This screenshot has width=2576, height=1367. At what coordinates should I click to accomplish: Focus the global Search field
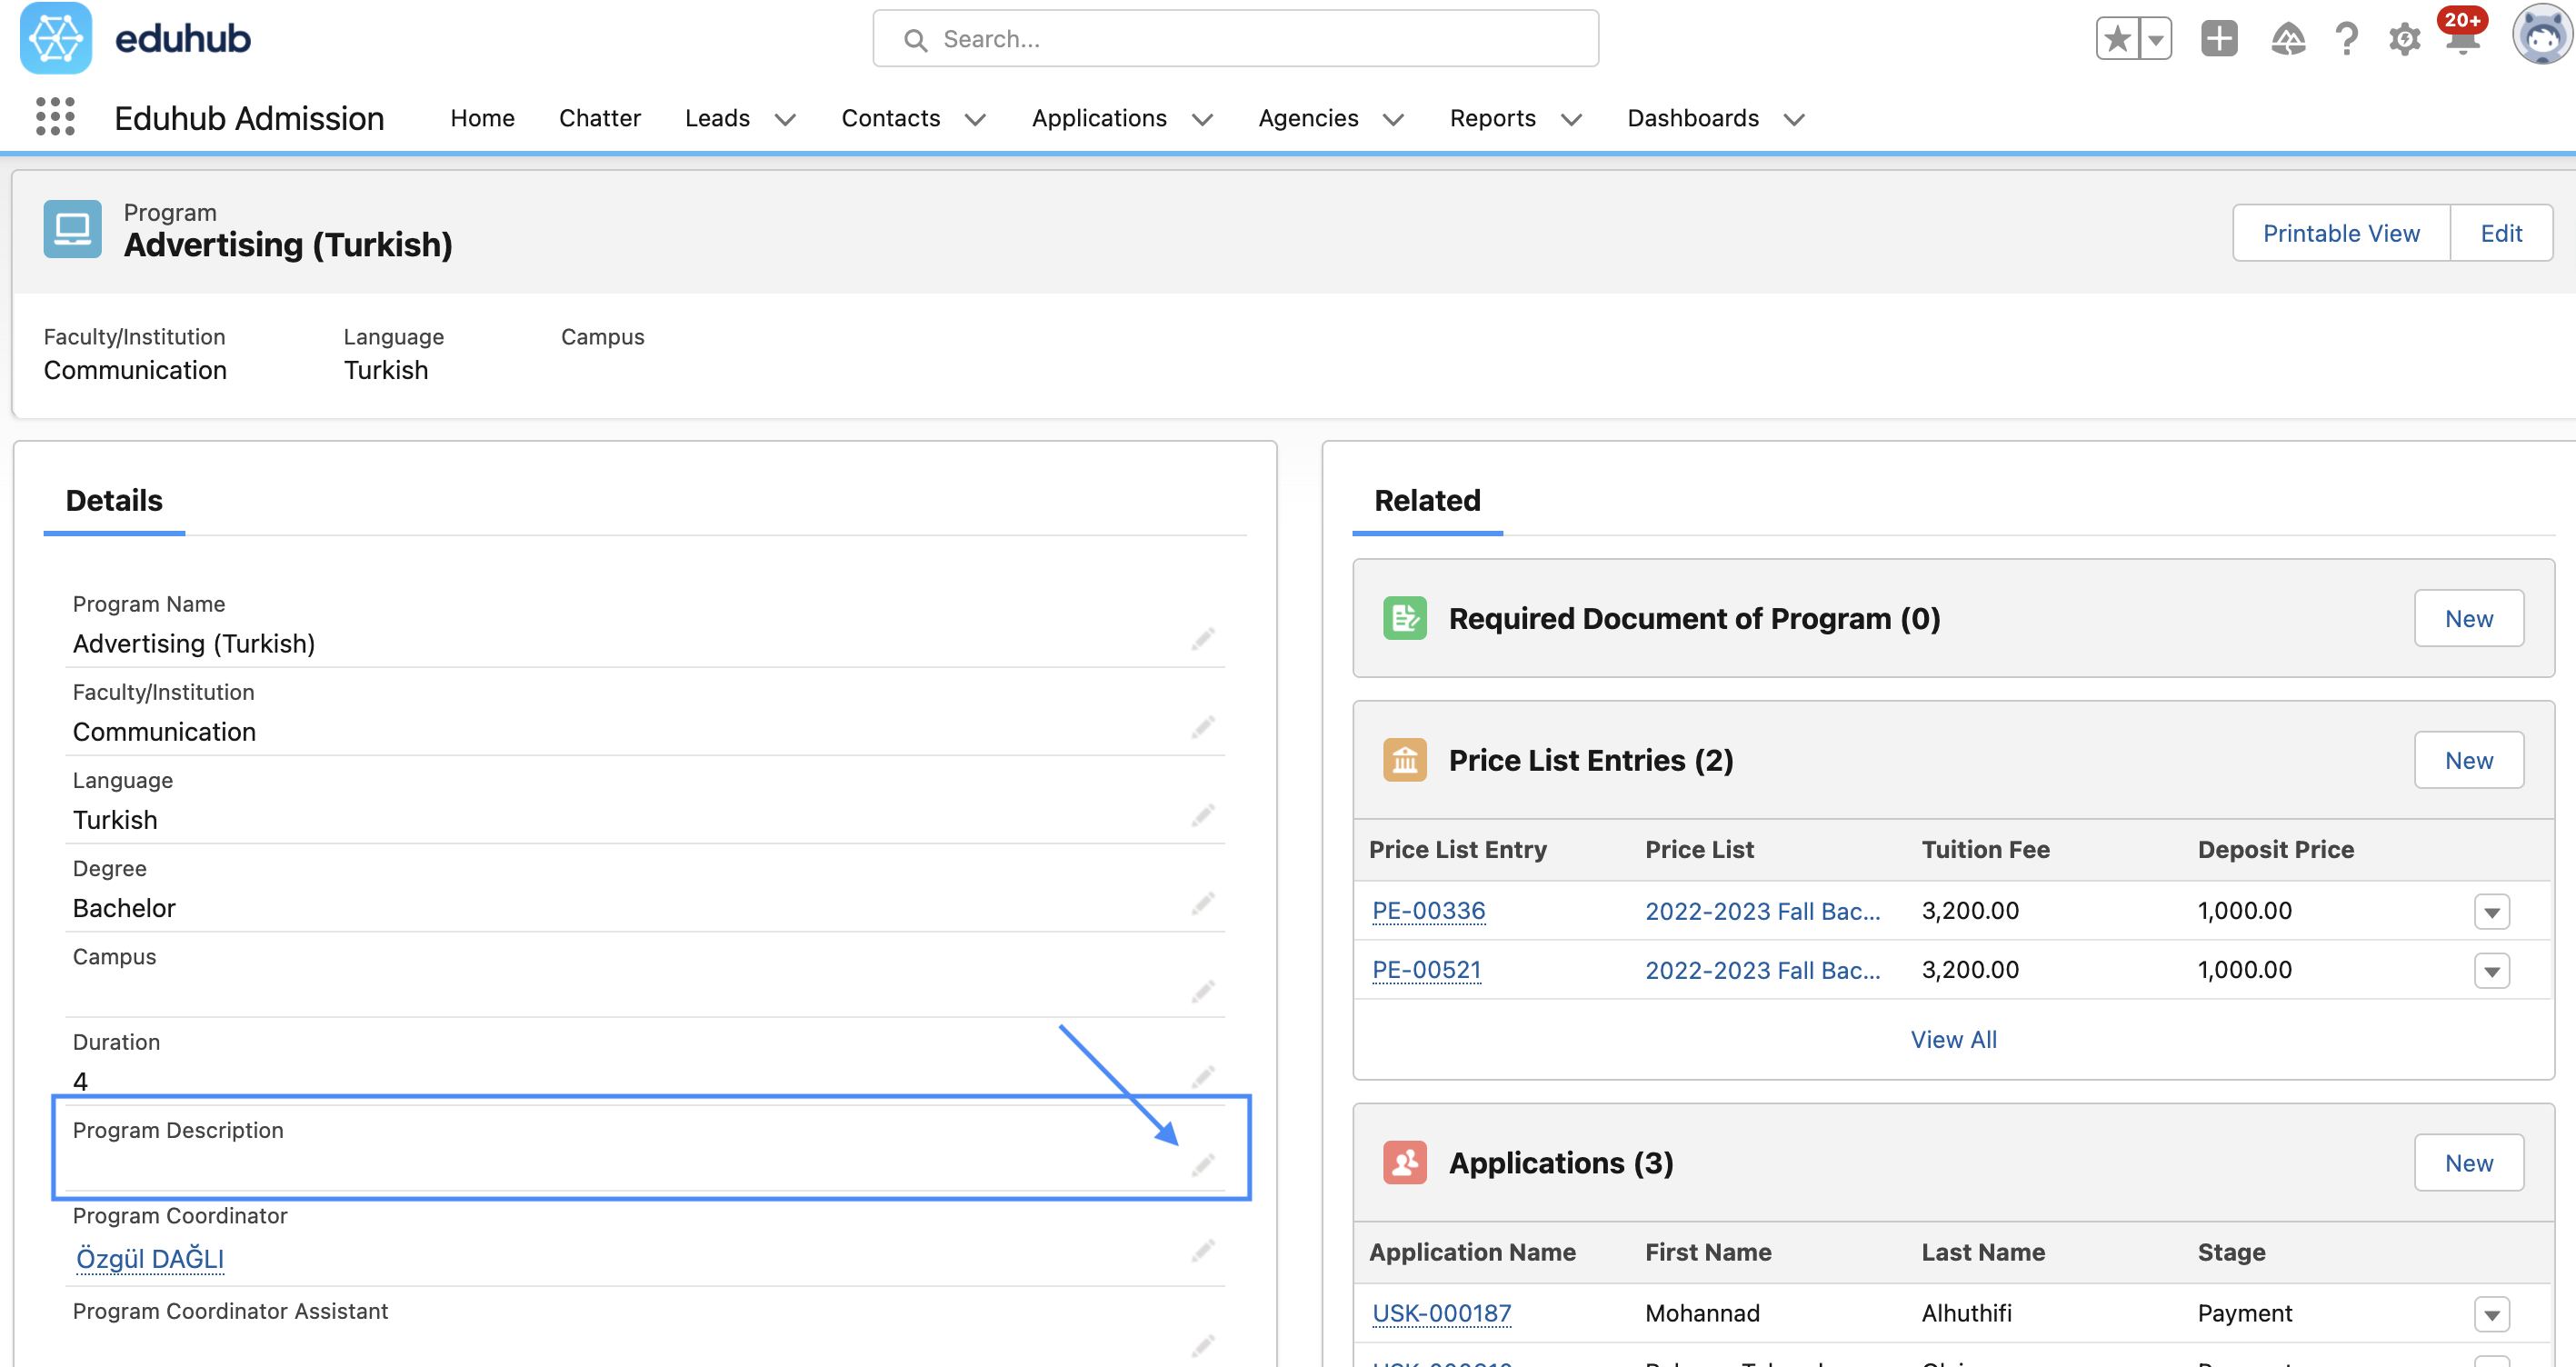[x=1235, y=39]
